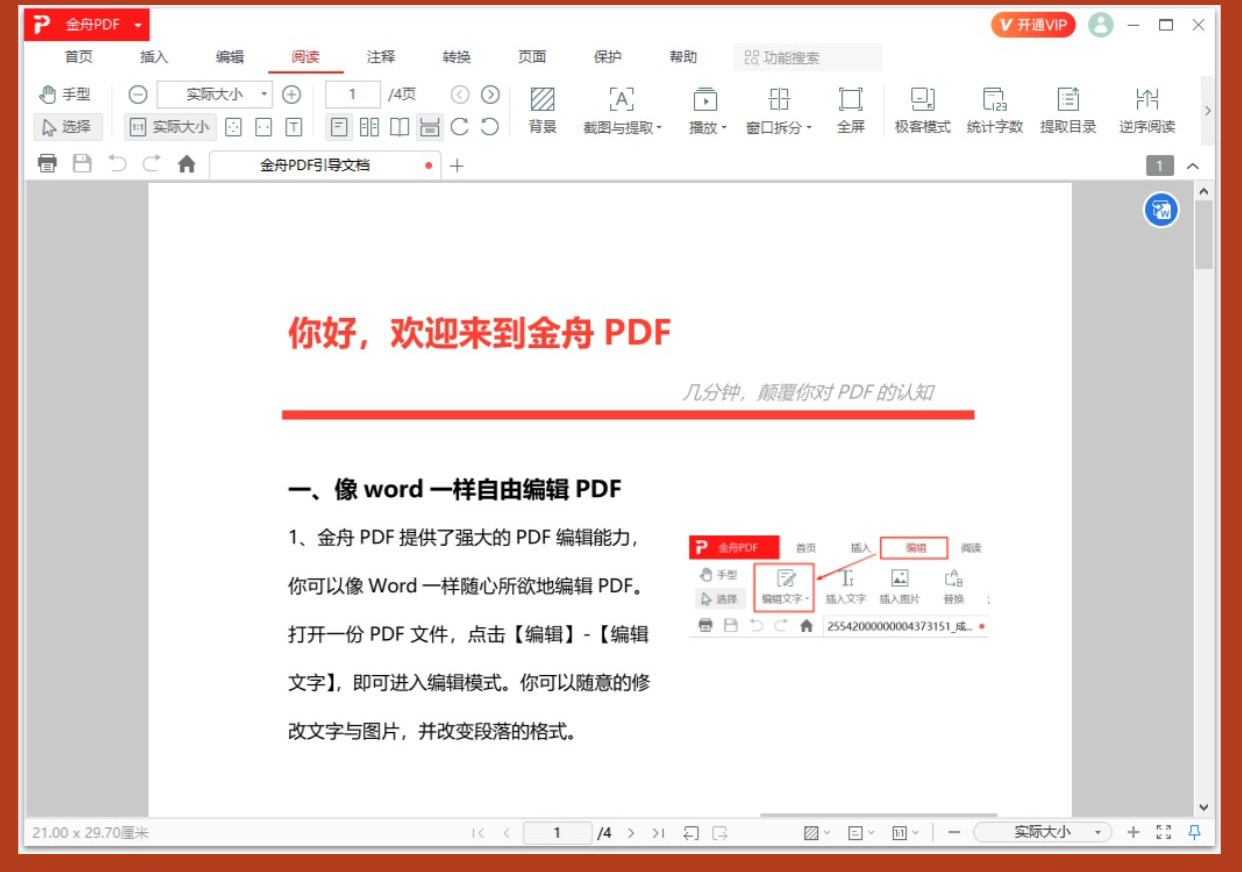
Task: Open the 转换 ribbon tab
Action: coord(457,57)
